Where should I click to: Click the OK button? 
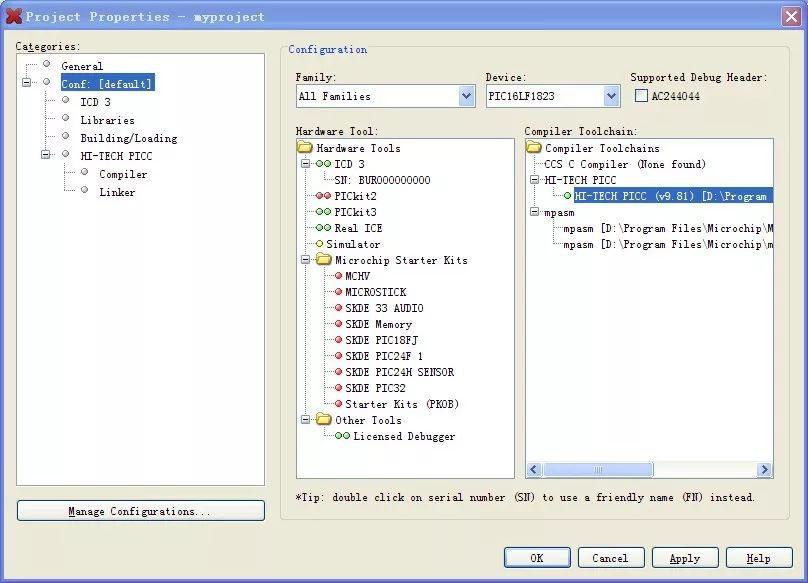pos(537,558)
